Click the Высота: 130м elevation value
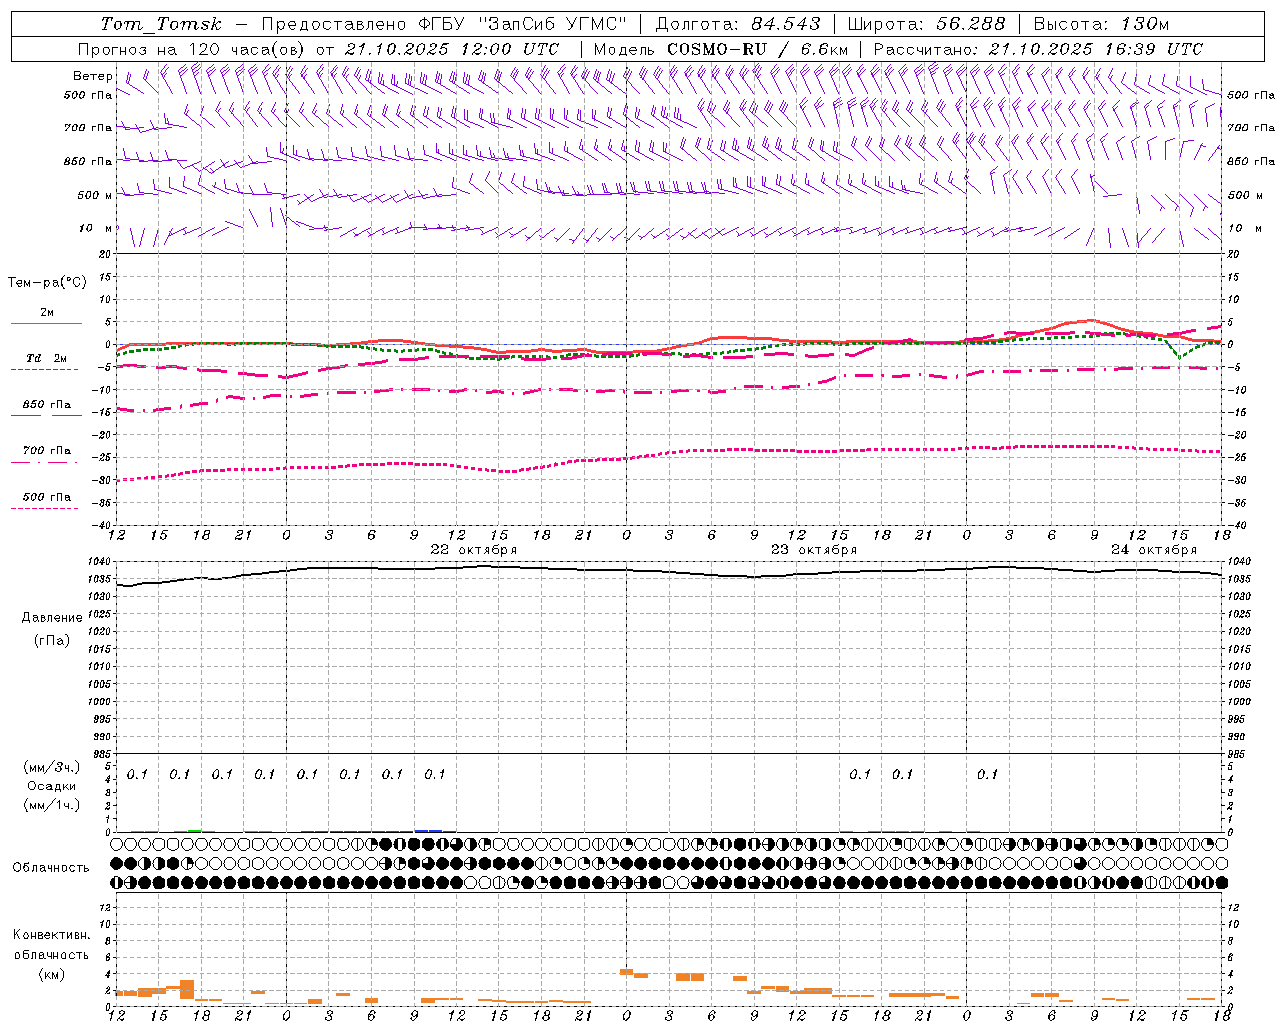 (x=1101, y=24)
